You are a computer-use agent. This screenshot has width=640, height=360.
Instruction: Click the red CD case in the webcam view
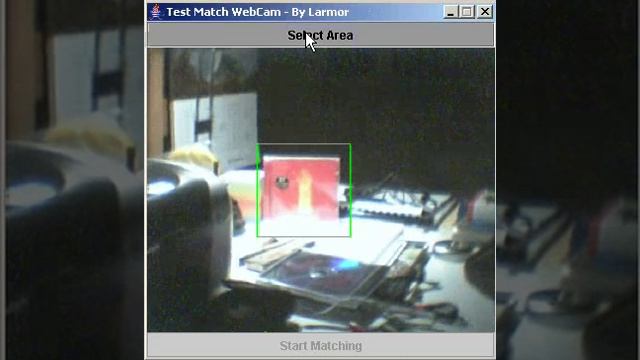[301, 189]
